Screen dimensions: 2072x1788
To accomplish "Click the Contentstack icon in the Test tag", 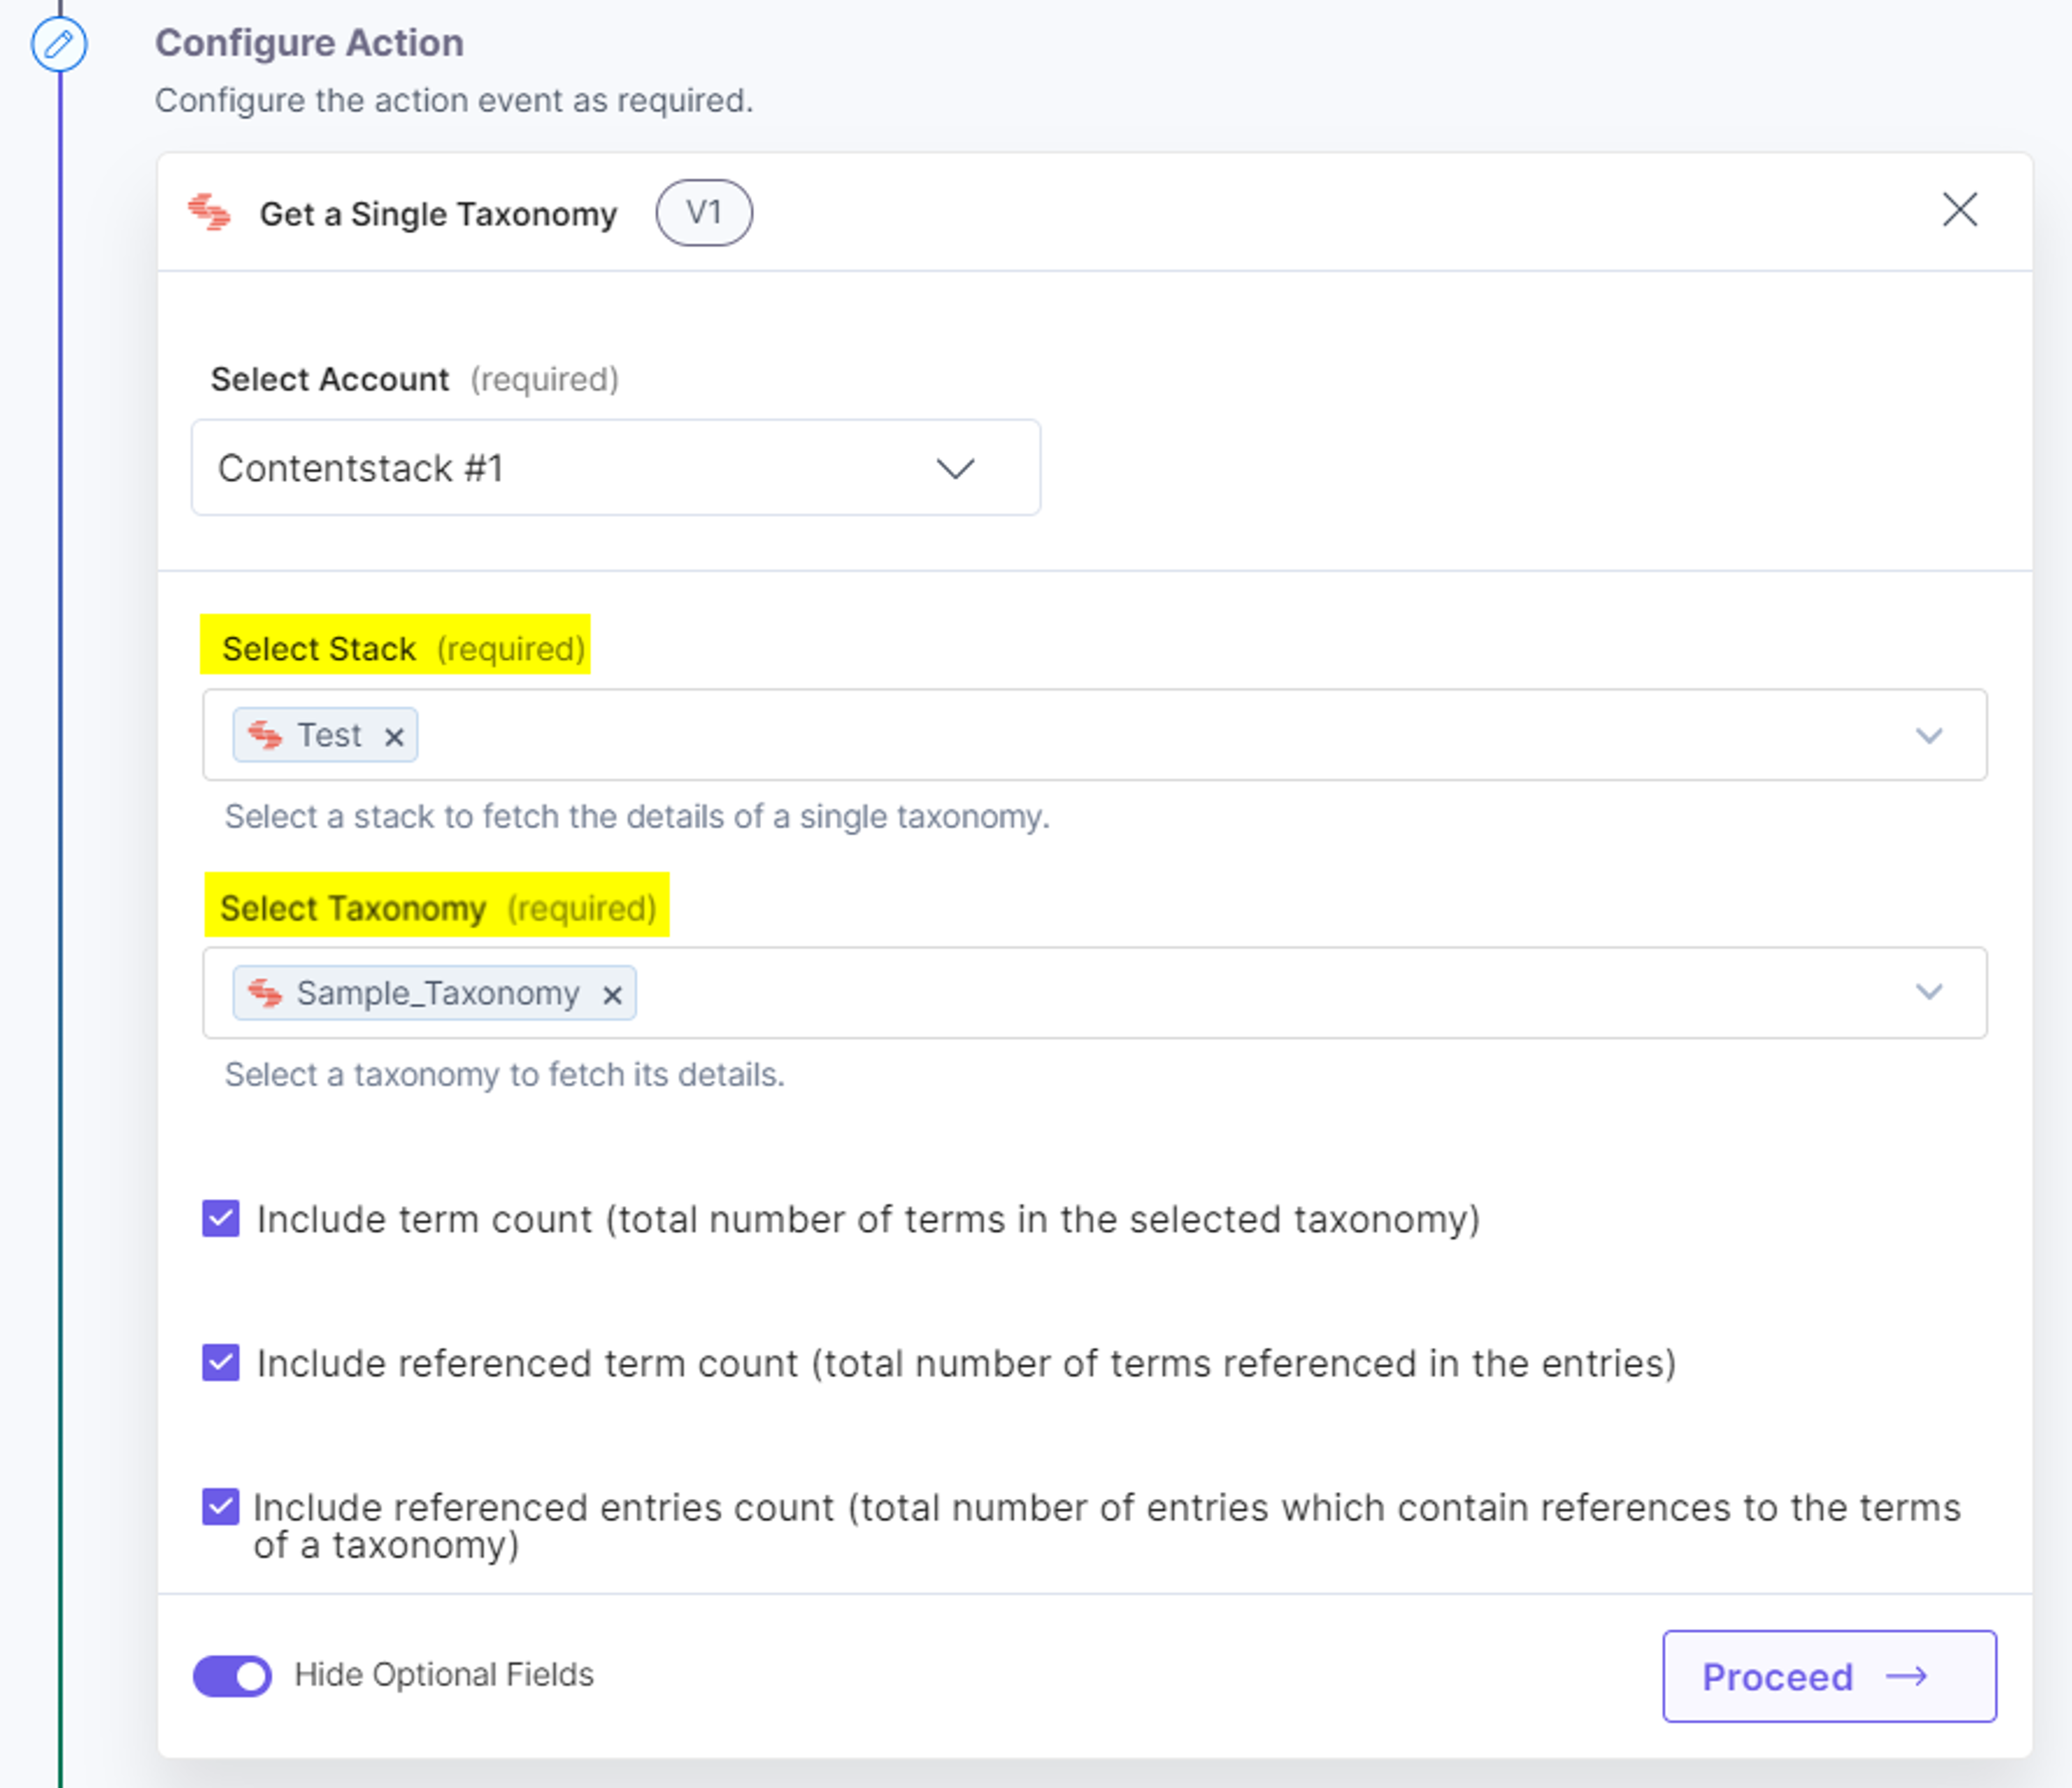I will coord(265,735).
